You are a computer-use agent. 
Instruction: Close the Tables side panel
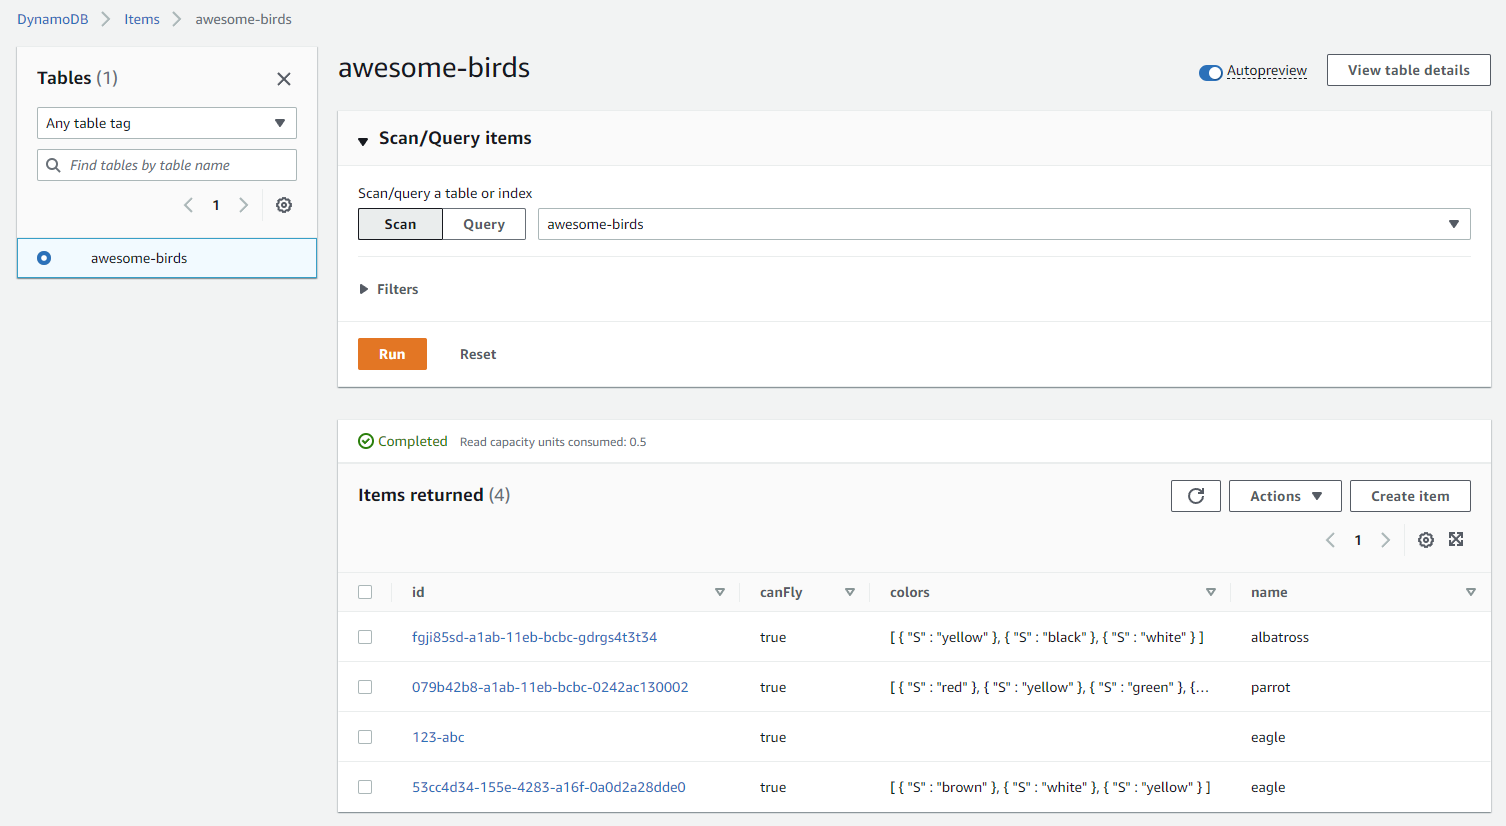284,79
